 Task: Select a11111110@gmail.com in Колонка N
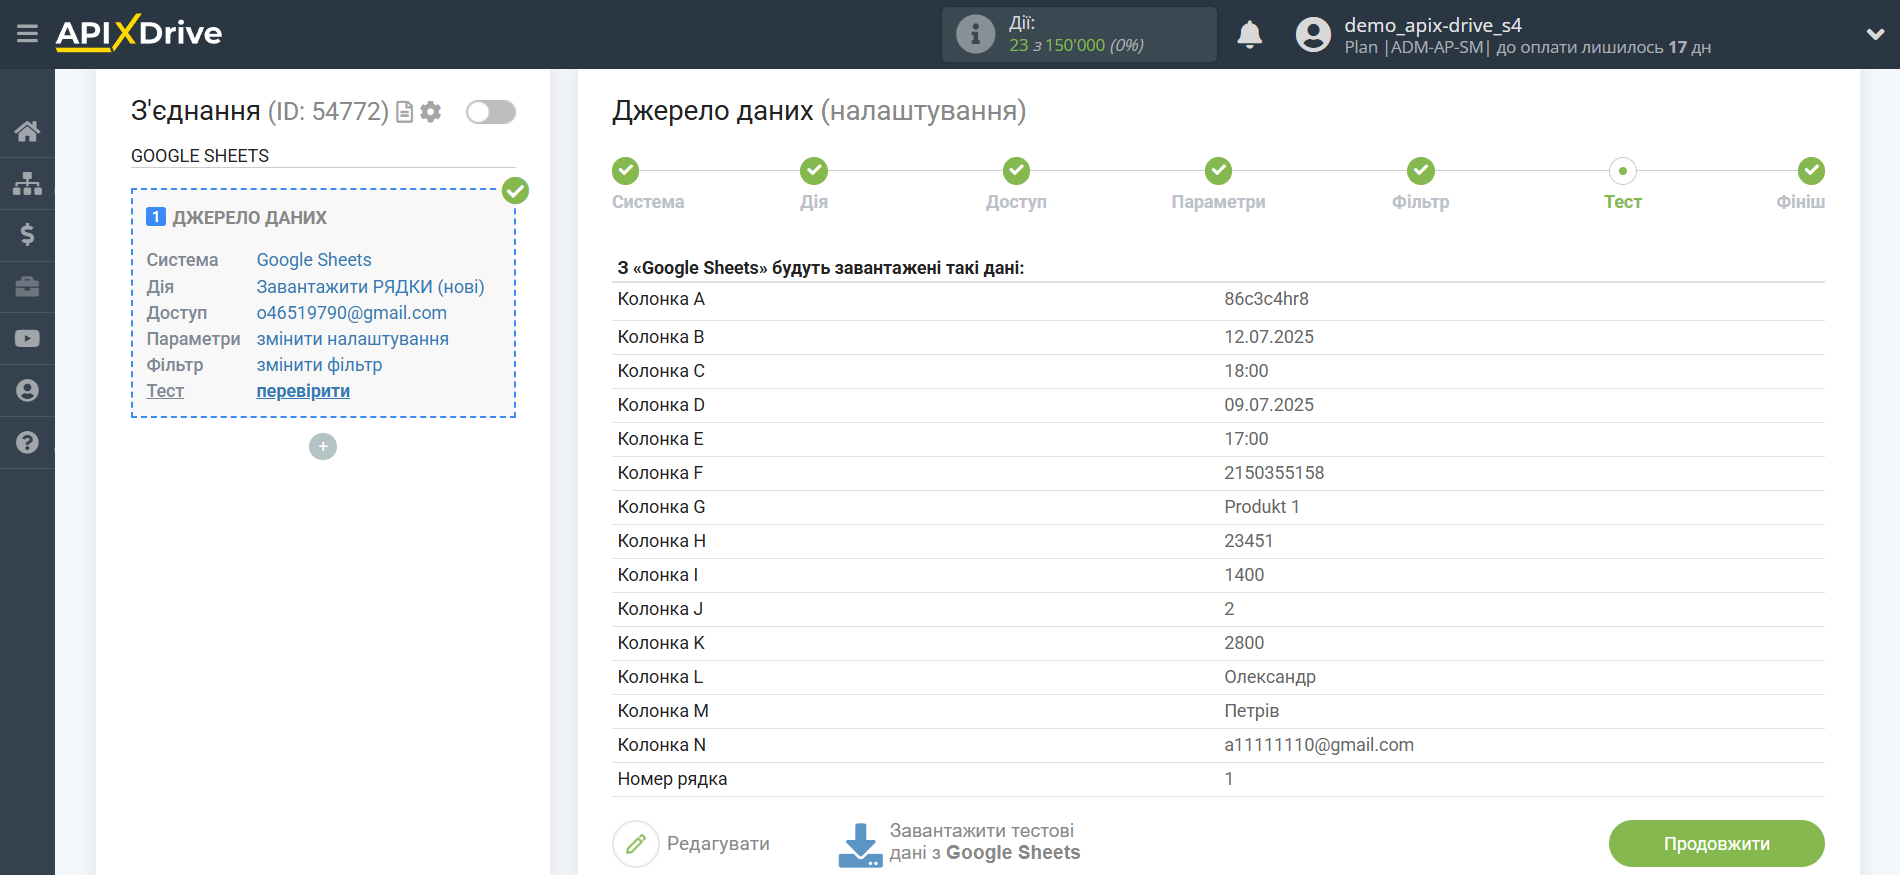pos(1319,745)
